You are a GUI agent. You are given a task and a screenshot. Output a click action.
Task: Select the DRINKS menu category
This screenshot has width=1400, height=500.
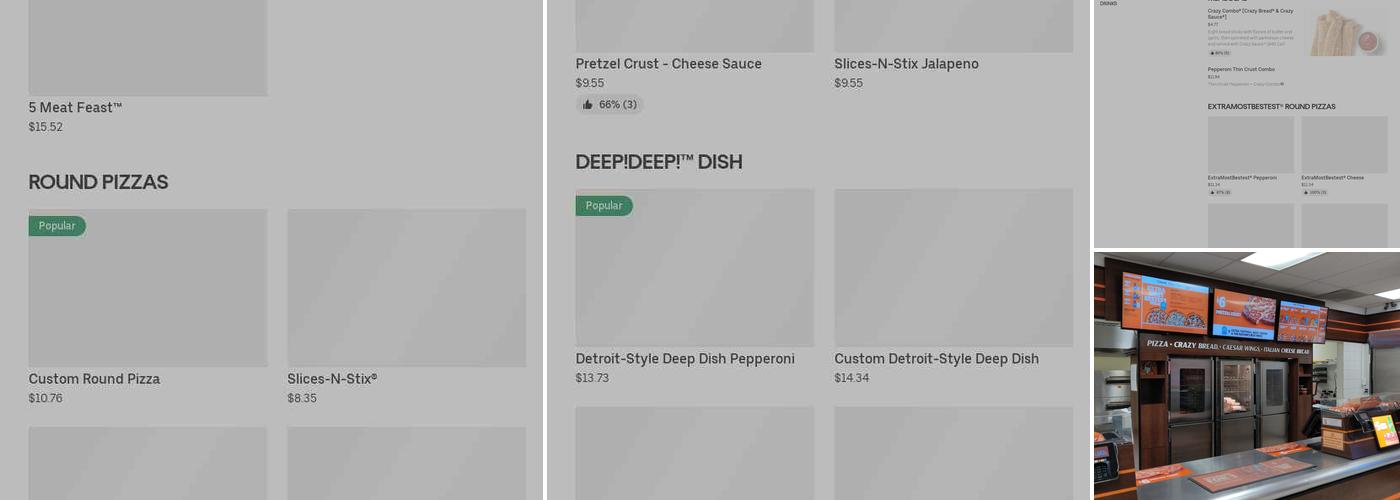(1108, 4)
